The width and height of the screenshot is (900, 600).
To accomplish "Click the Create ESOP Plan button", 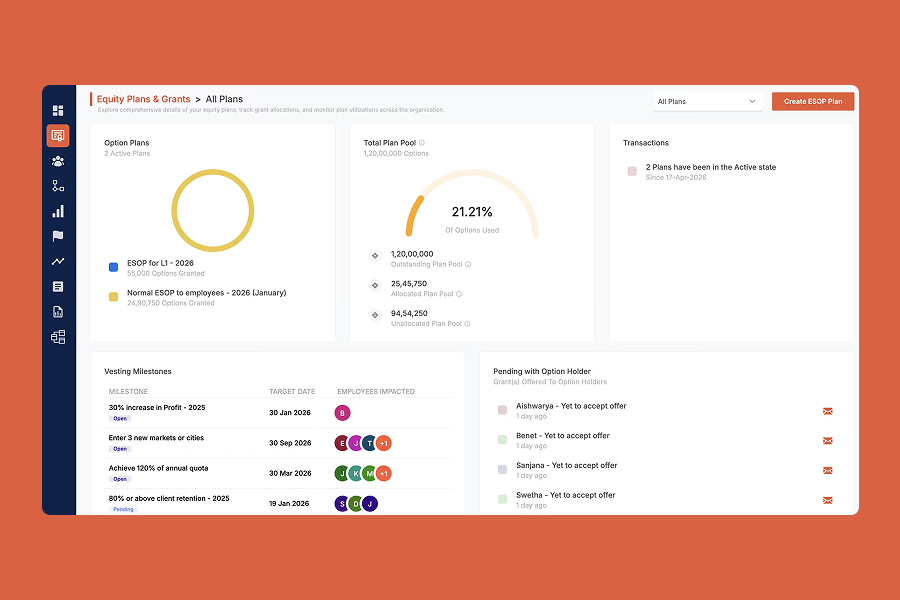I will coord(813,102).
